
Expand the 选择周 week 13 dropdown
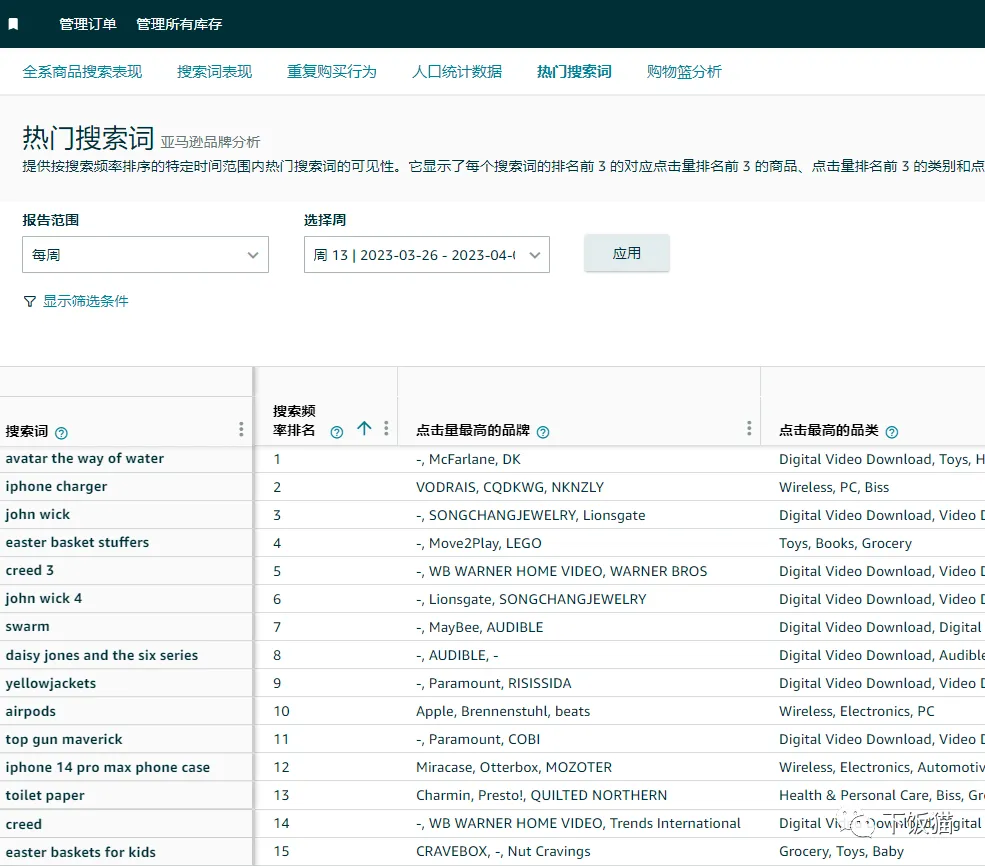coord(427,254)
